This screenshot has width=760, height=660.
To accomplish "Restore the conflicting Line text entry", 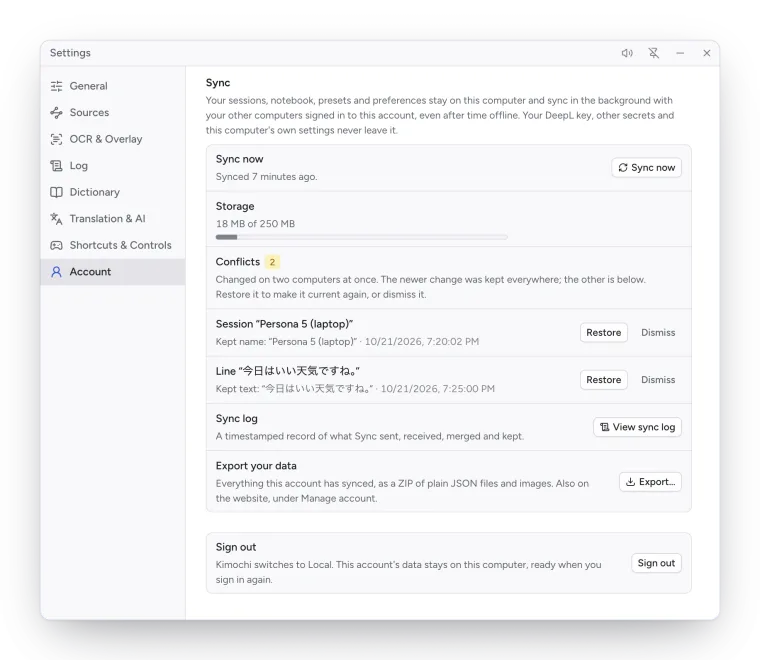I will tap(603, 380).
